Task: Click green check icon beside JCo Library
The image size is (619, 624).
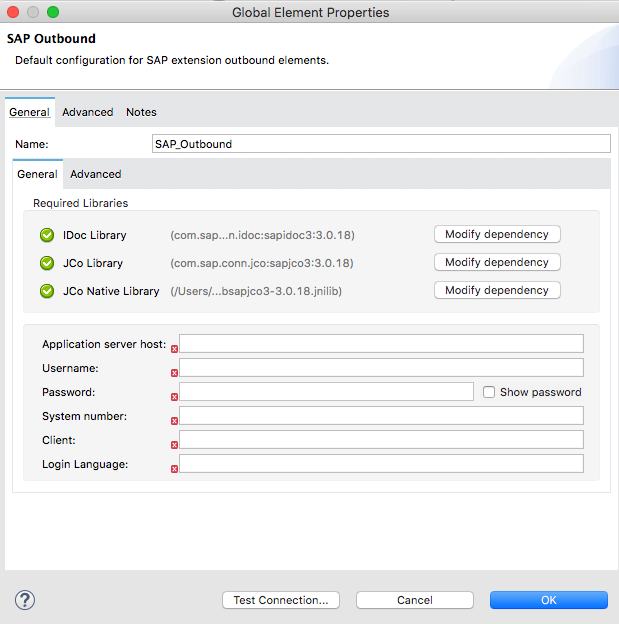Action: click(x=46, y=263)
